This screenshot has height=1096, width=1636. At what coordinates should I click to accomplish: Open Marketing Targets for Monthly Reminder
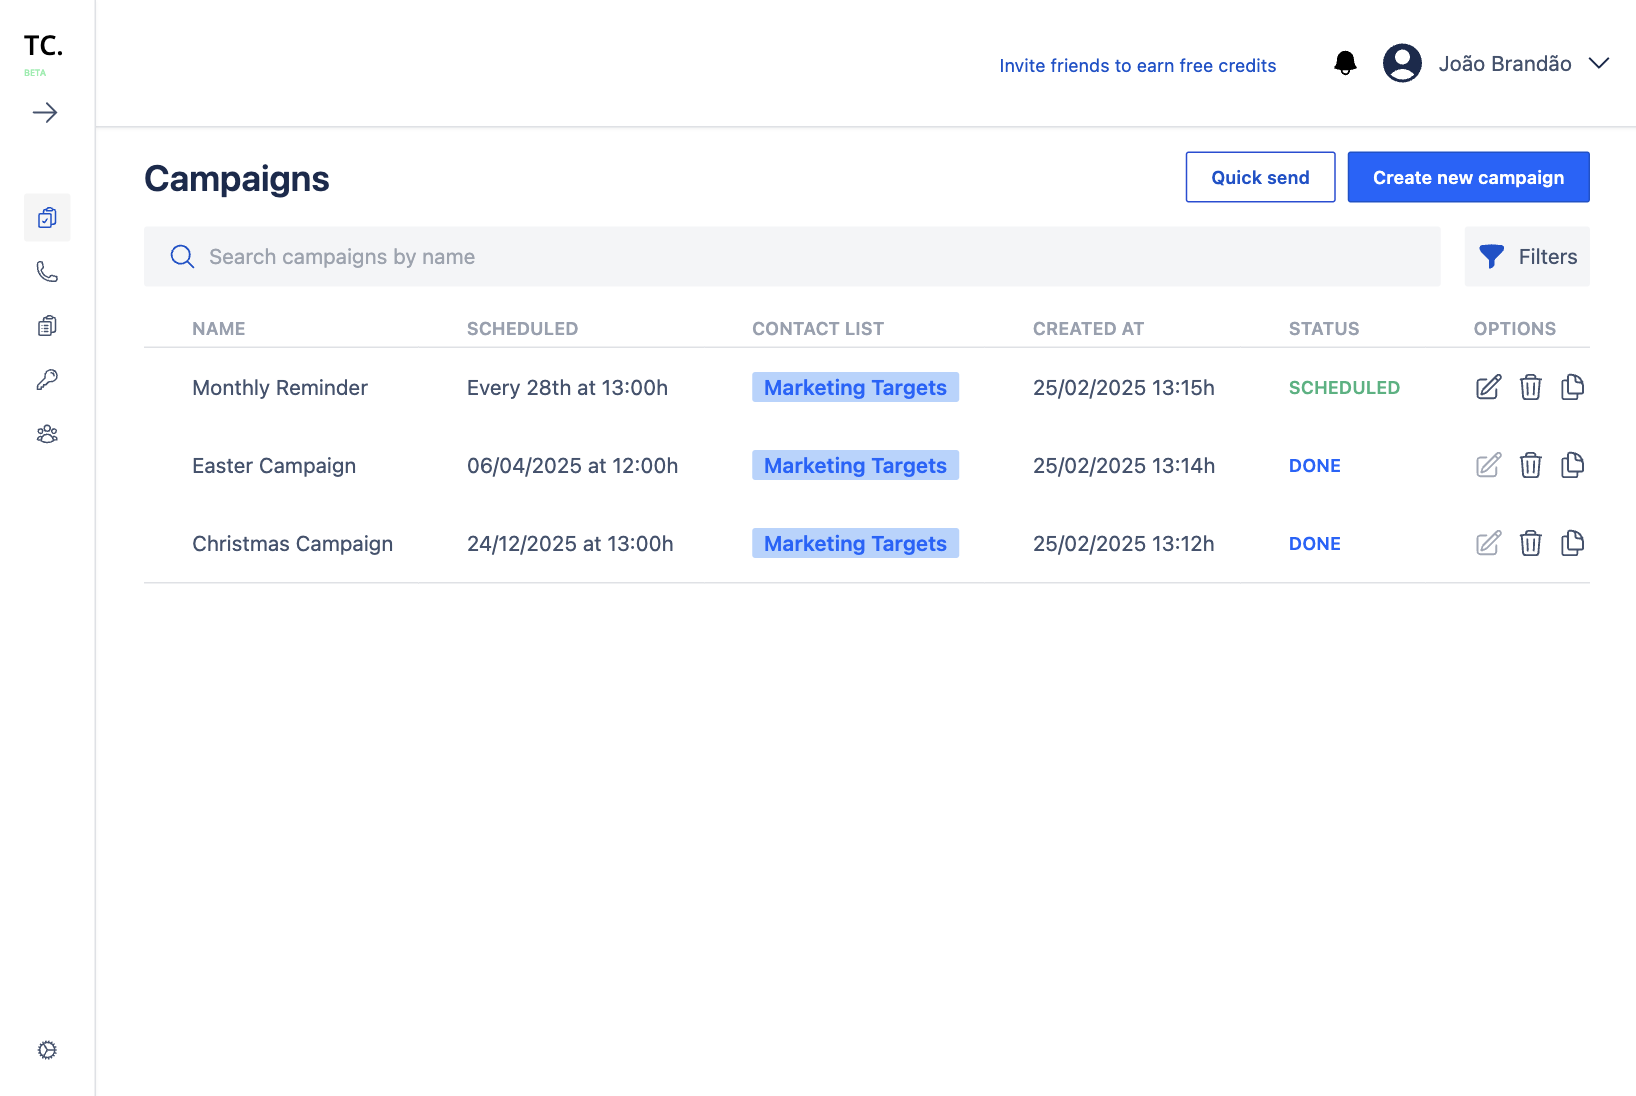coord(855,387)
